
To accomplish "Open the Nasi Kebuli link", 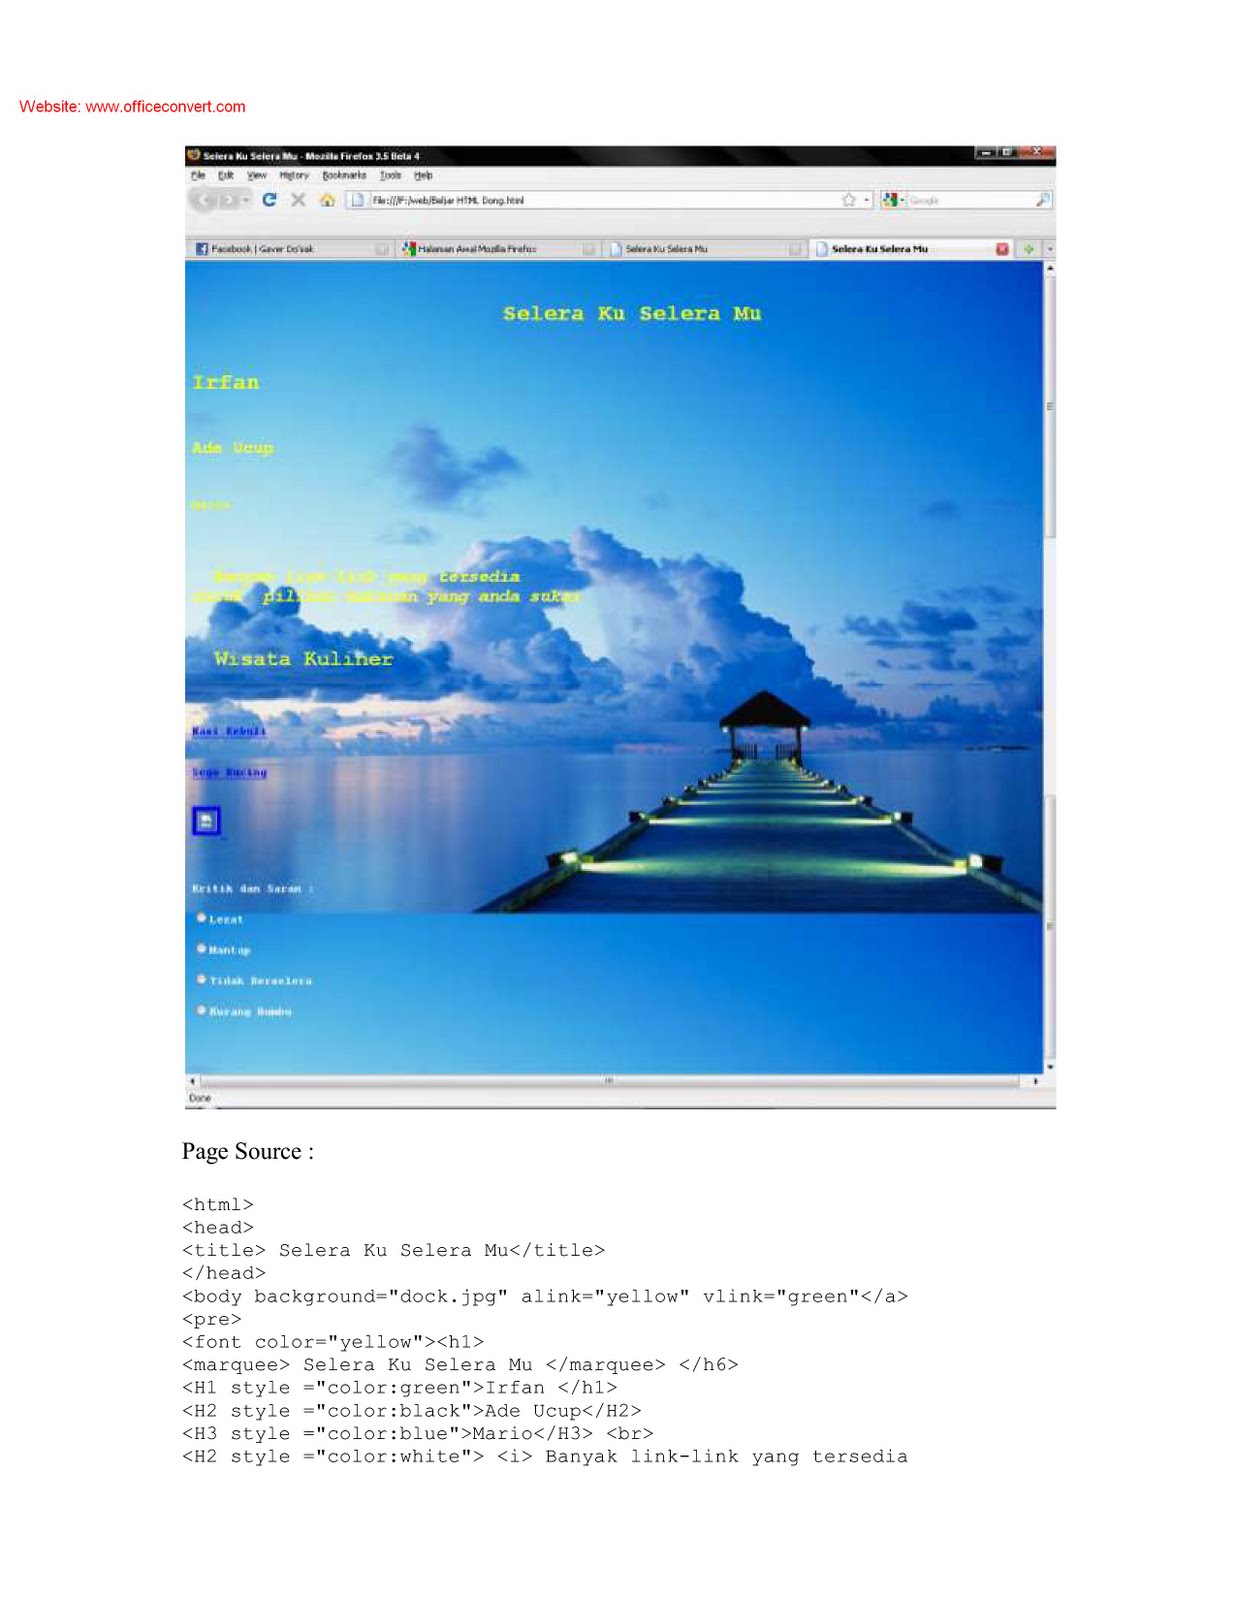I will pos(229,731).
